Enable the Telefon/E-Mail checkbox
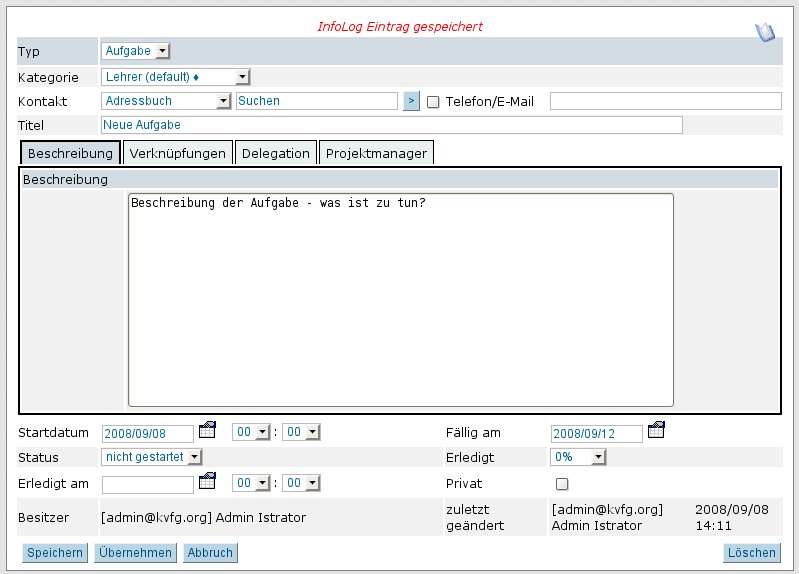The image size is (799, 574). tap(434, 102)
